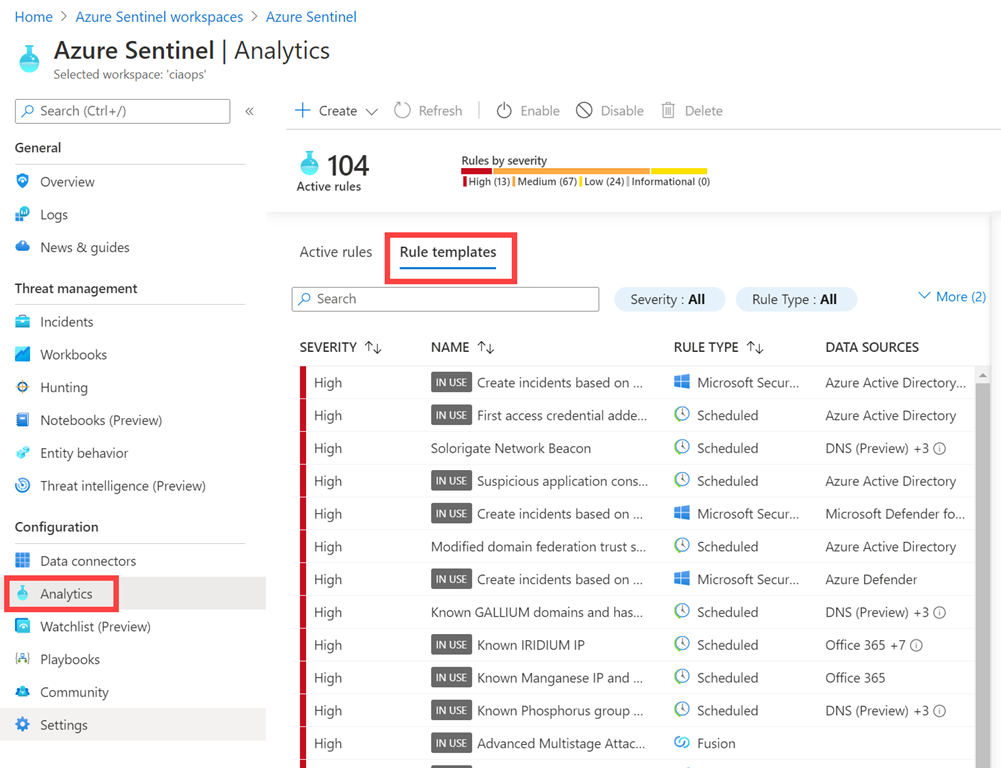Screen dimensions: 1001x768
Task: Select the Hunting target icon
Action: tap(23, 388)
